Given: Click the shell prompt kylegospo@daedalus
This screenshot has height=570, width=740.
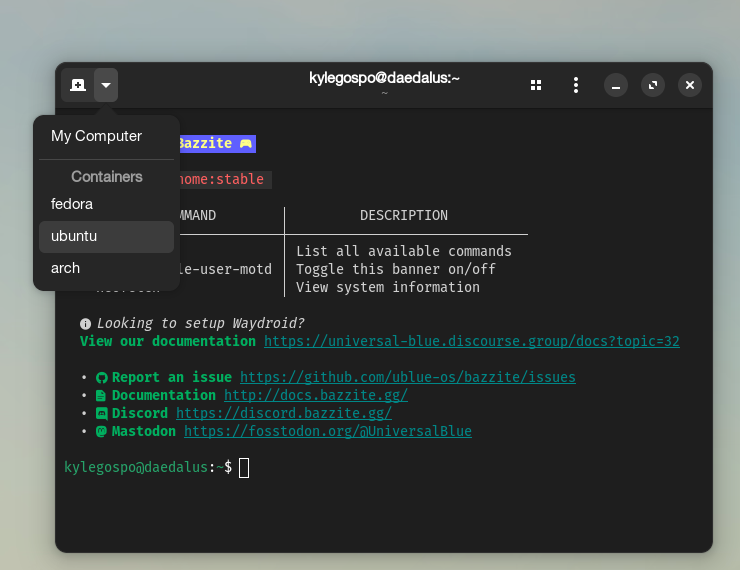Looking at the screenshot, I should [136, 467].
